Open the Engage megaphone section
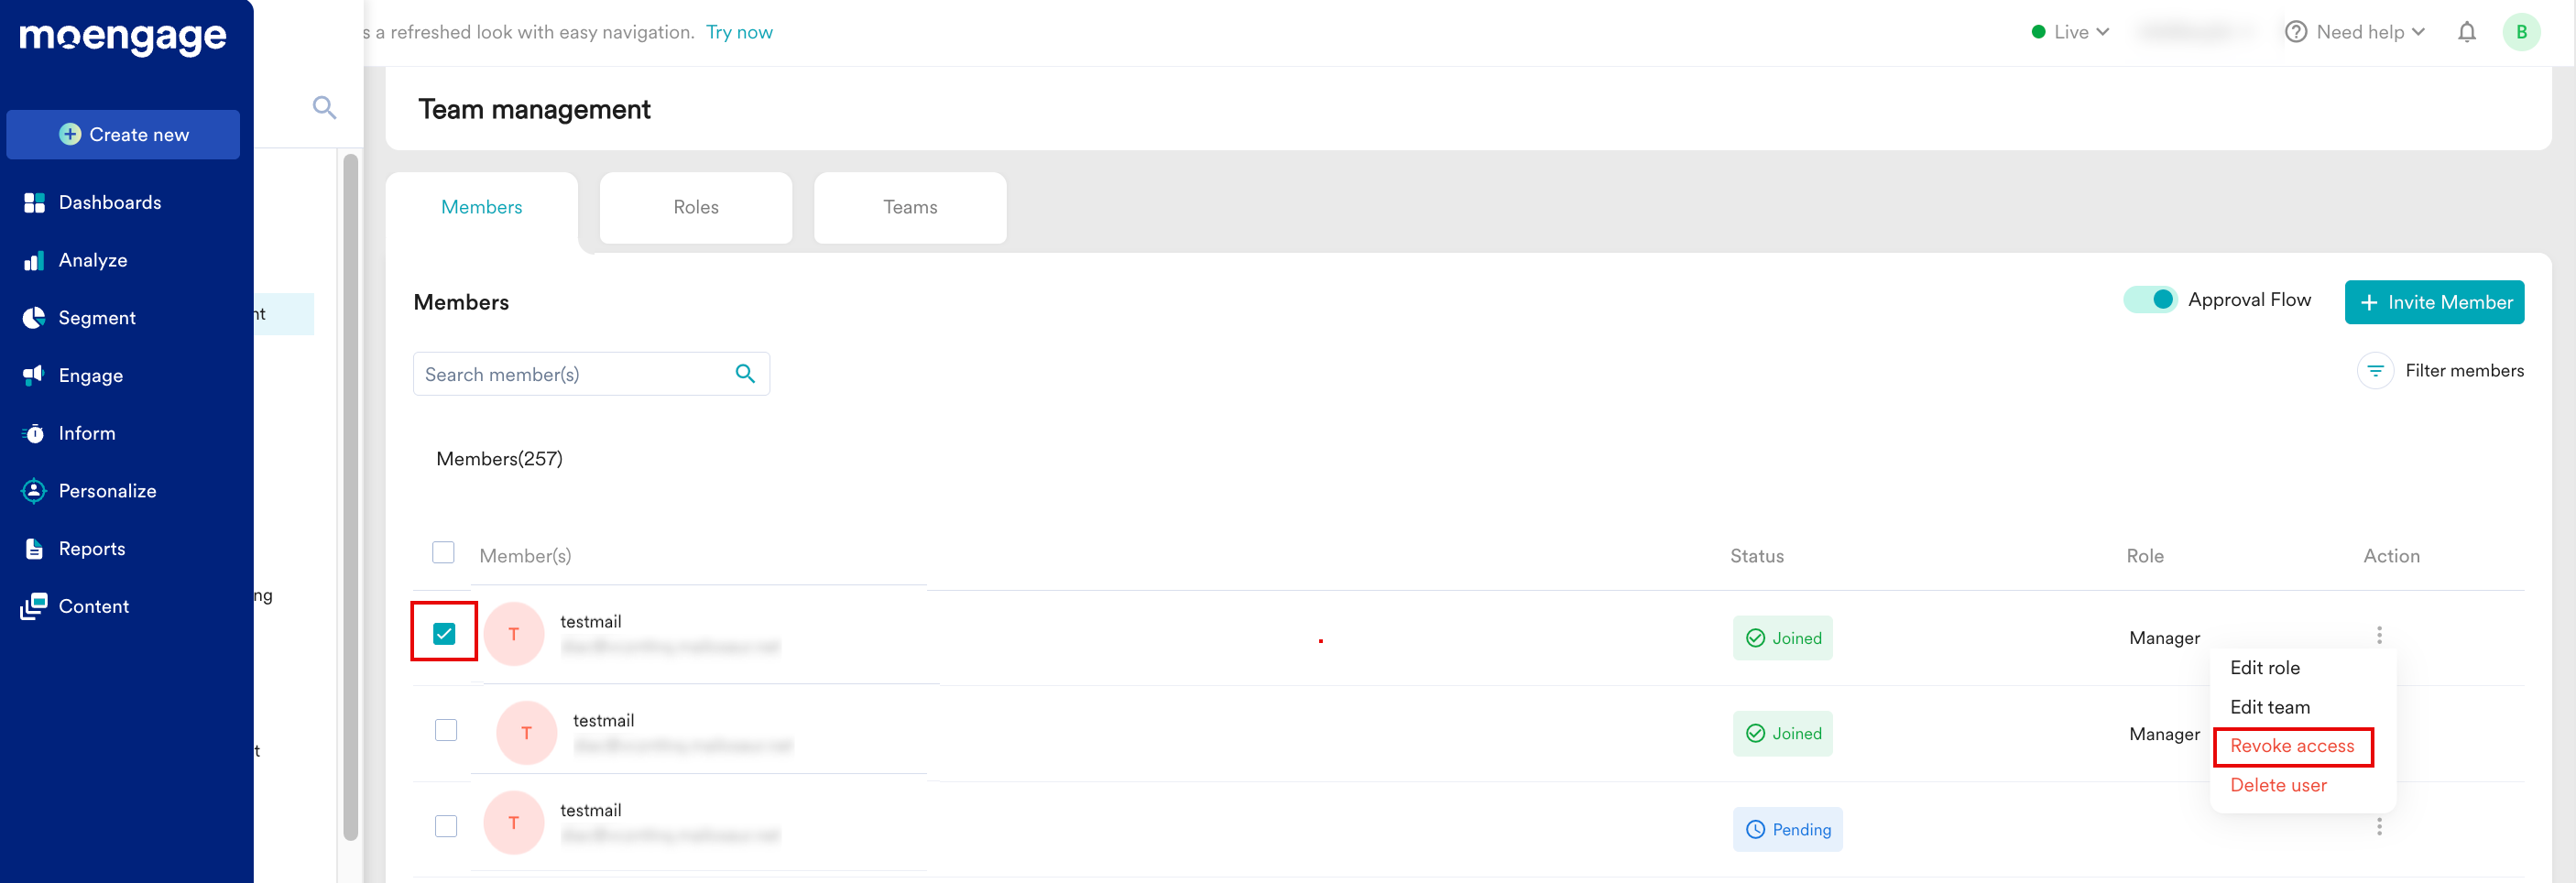Screen dimensions: 2576x883 90,375
